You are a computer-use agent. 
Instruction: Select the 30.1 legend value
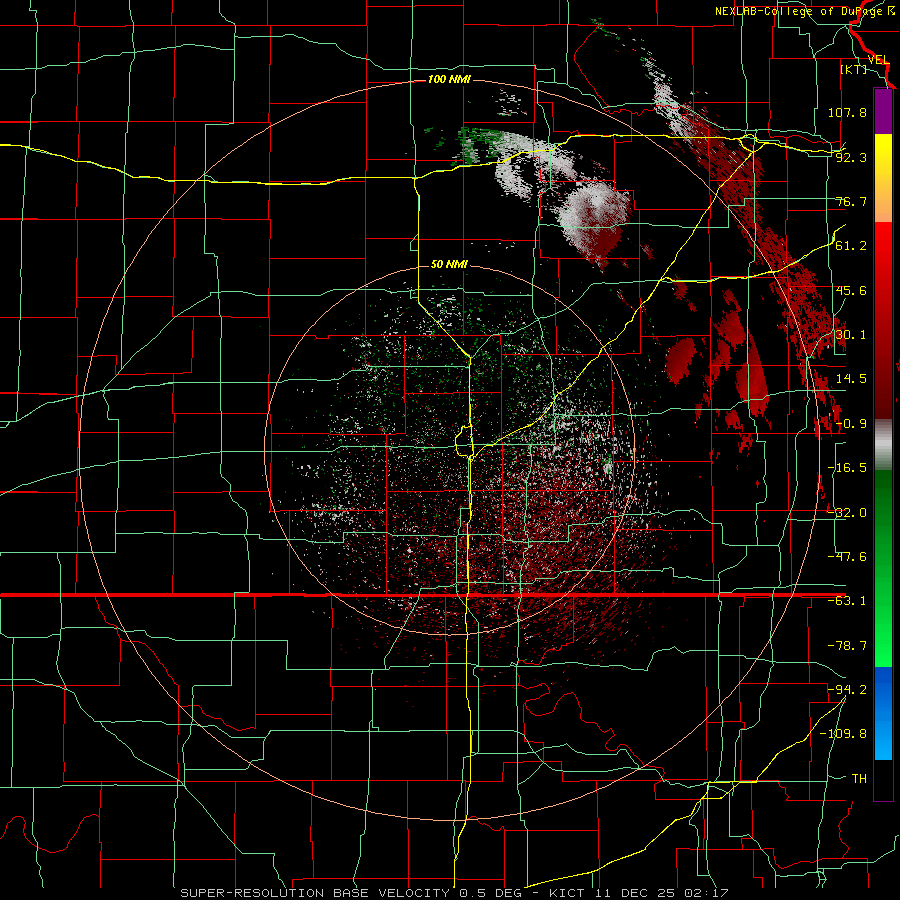(x=851, y=335)
